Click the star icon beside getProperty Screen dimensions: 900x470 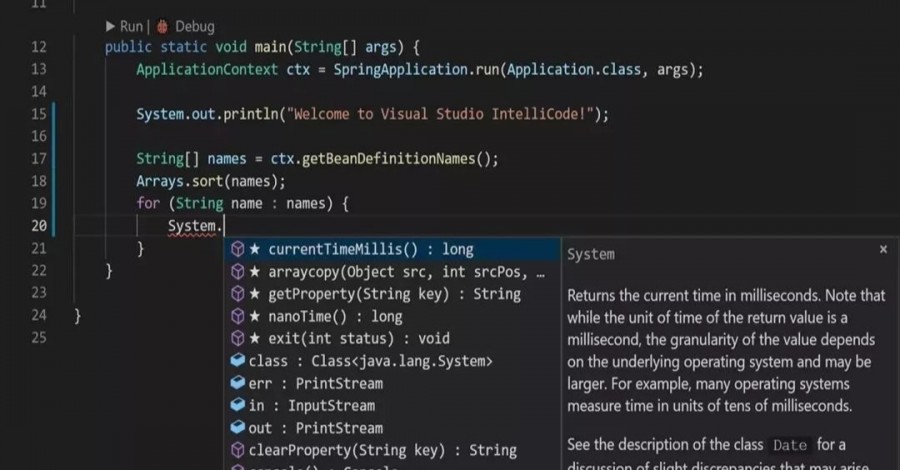coord(255,294)
